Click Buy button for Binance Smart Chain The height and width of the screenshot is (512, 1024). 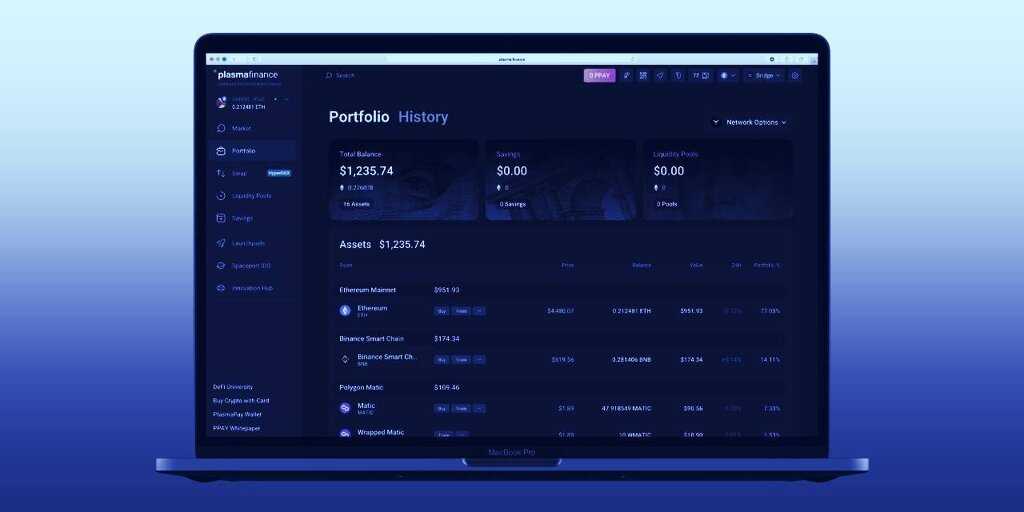tap(441, 360)
